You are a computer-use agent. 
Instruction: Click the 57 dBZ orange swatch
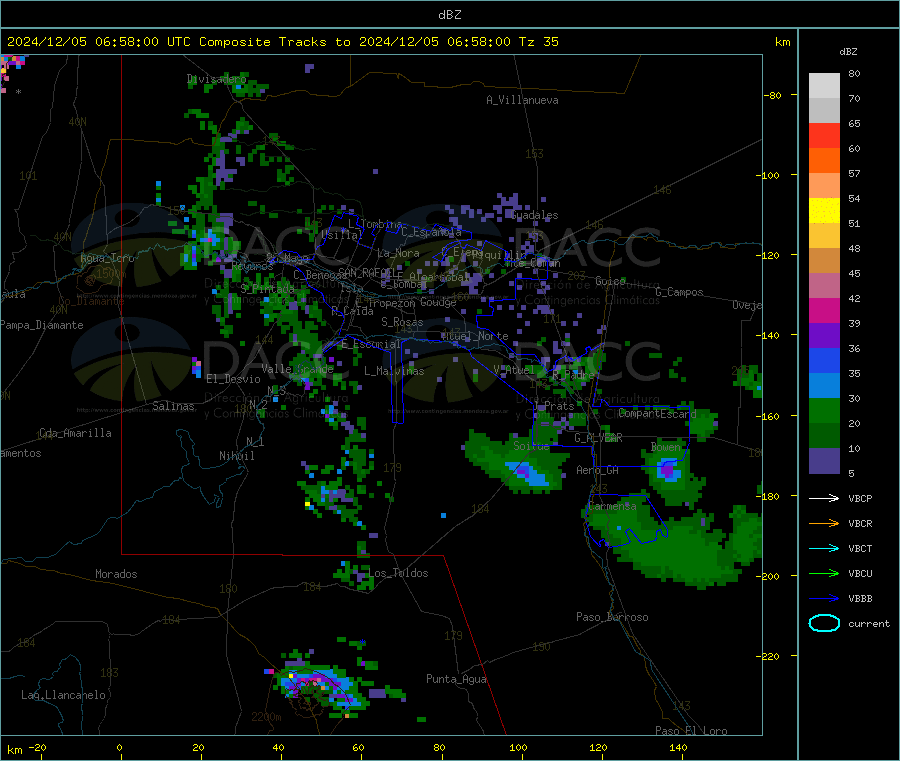click(824, 161)
